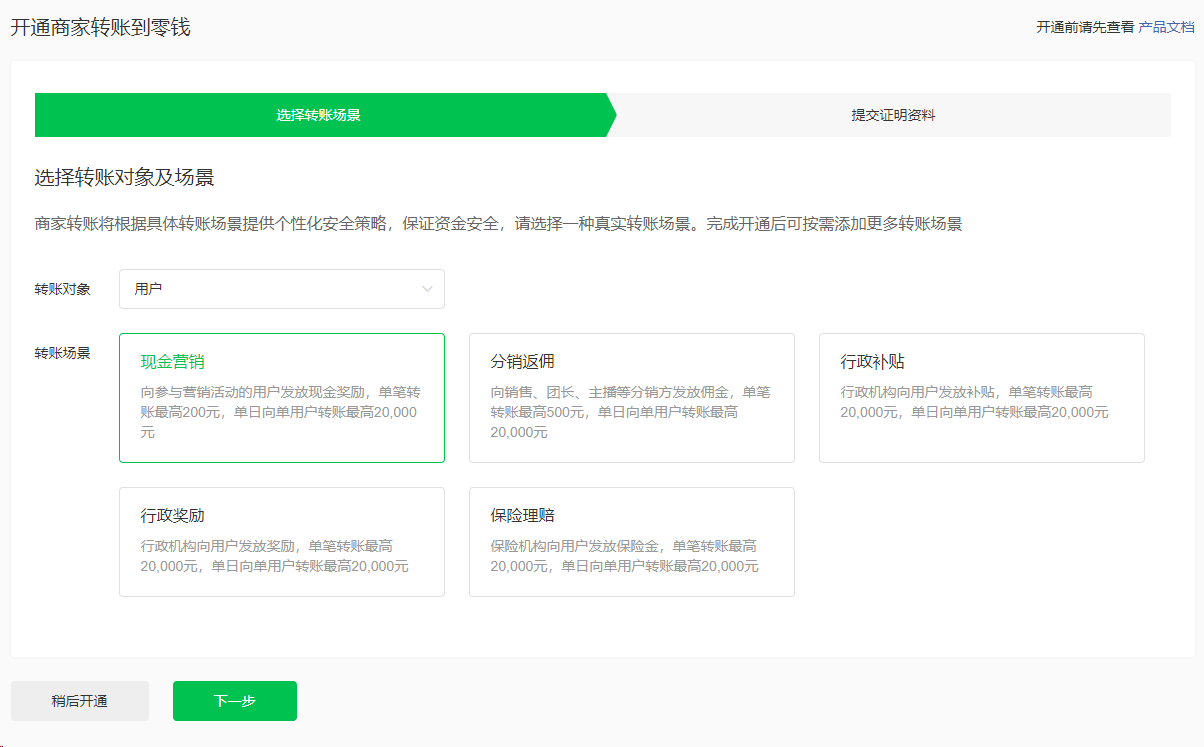Click the 转账场景 field label
This screenshot has width=1204, height=747.
point(63,353)
